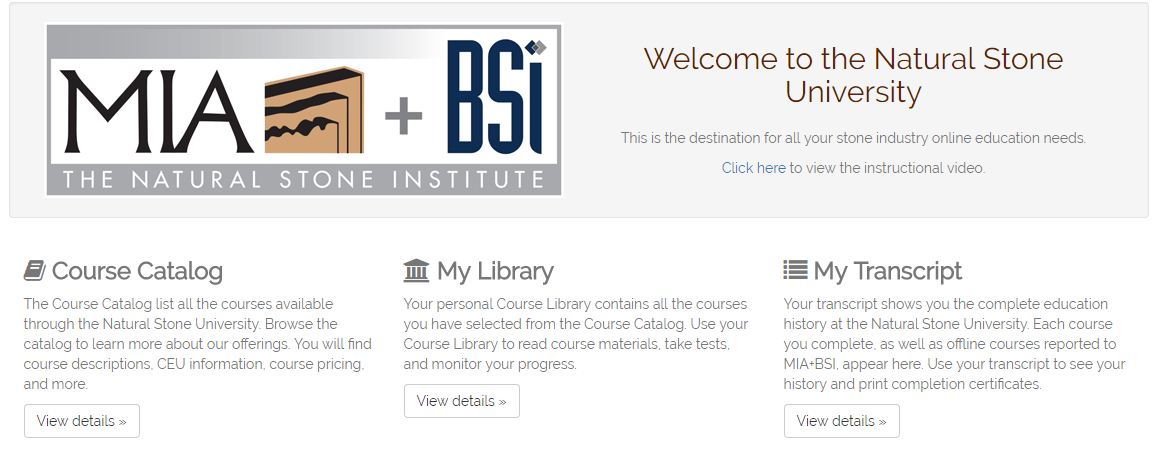Click the list icon beside My Transcript

point(795,270)
